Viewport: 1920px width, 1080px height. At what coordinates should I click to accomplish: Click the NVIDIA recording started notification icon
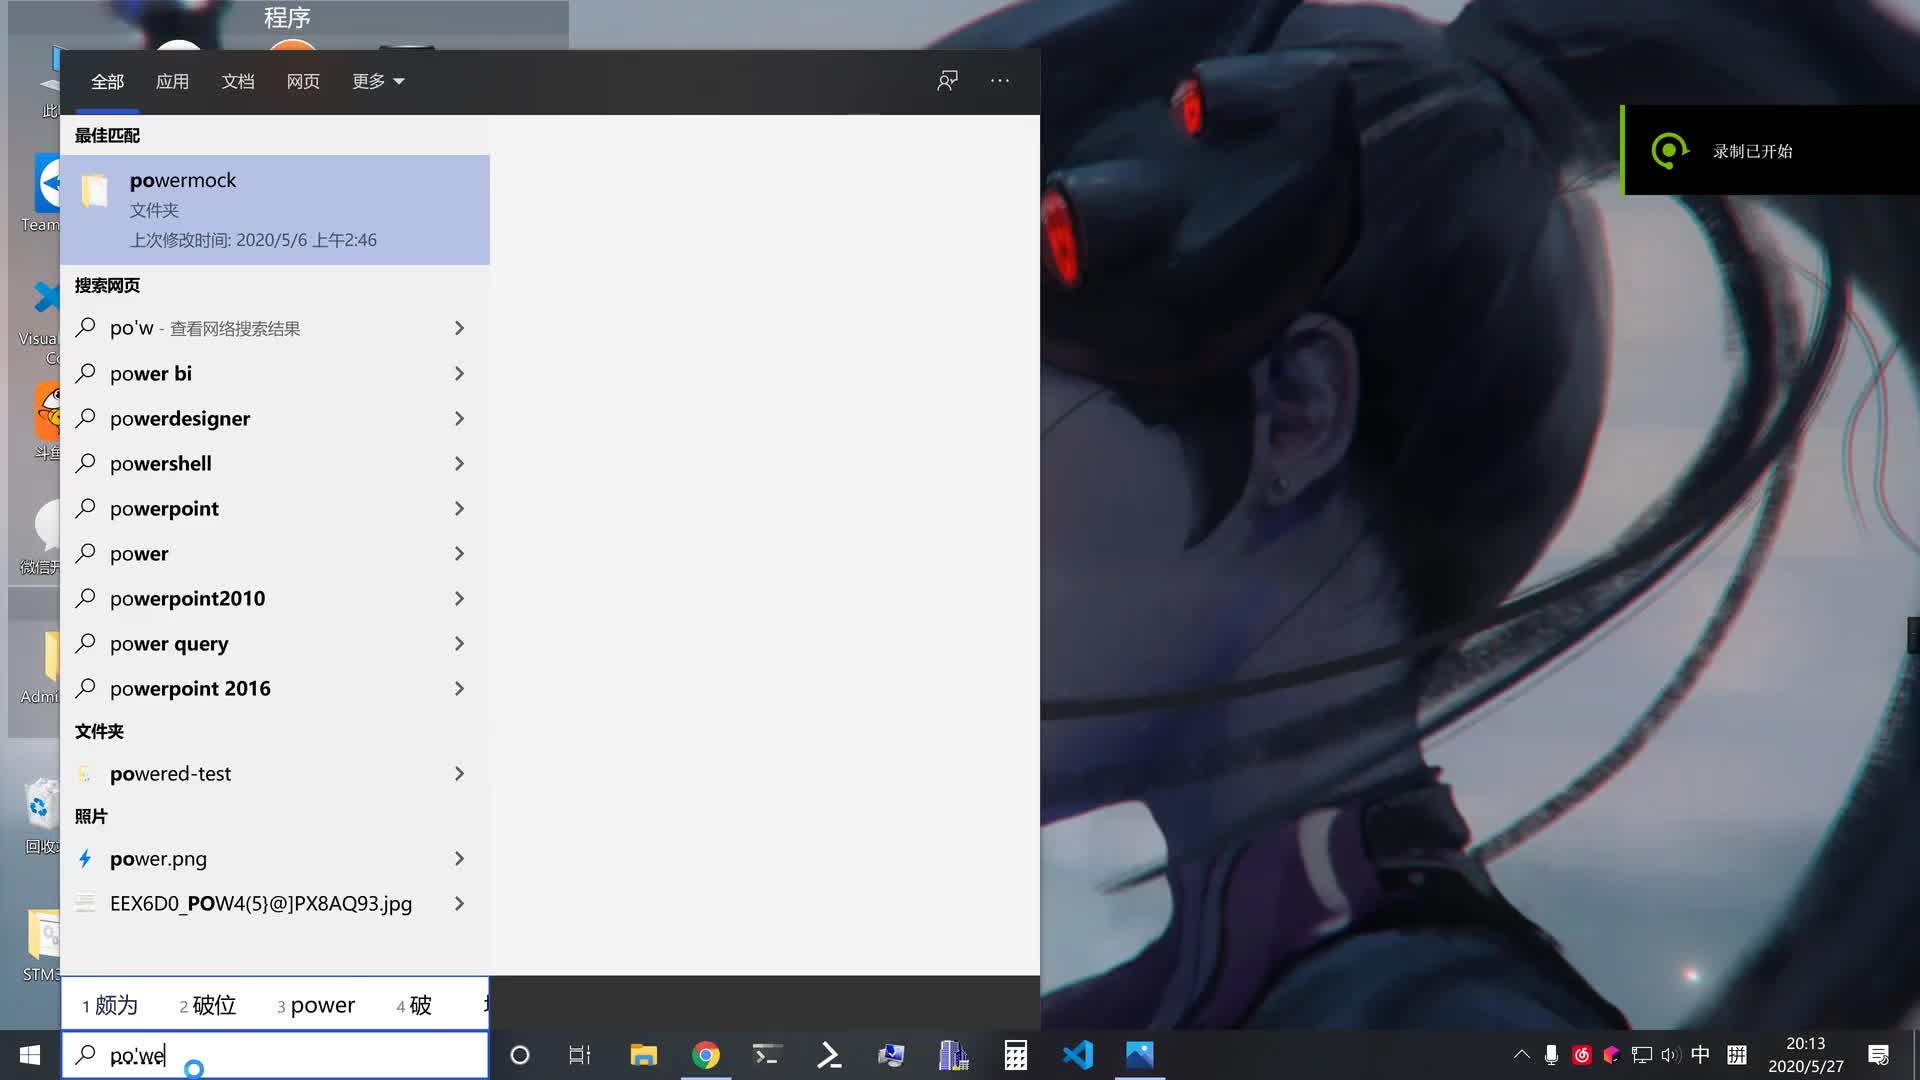(1669, 151)
